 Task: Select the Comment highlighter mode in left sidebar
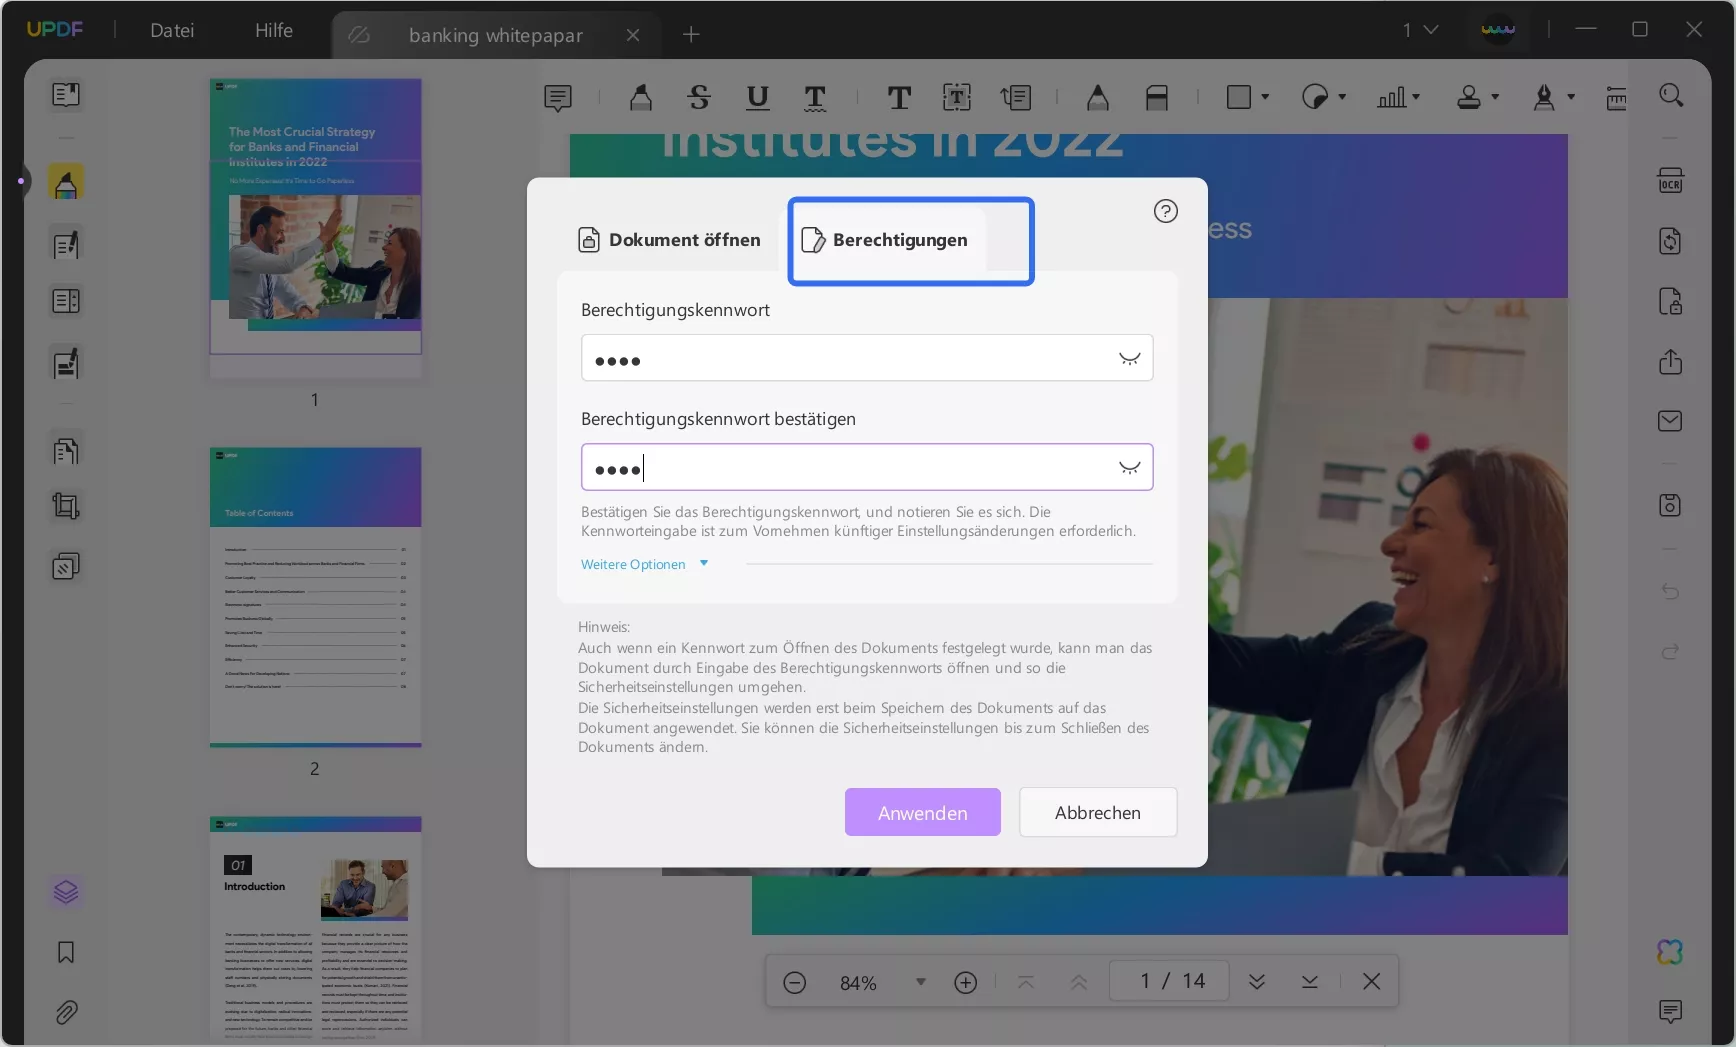coord(66,183)
